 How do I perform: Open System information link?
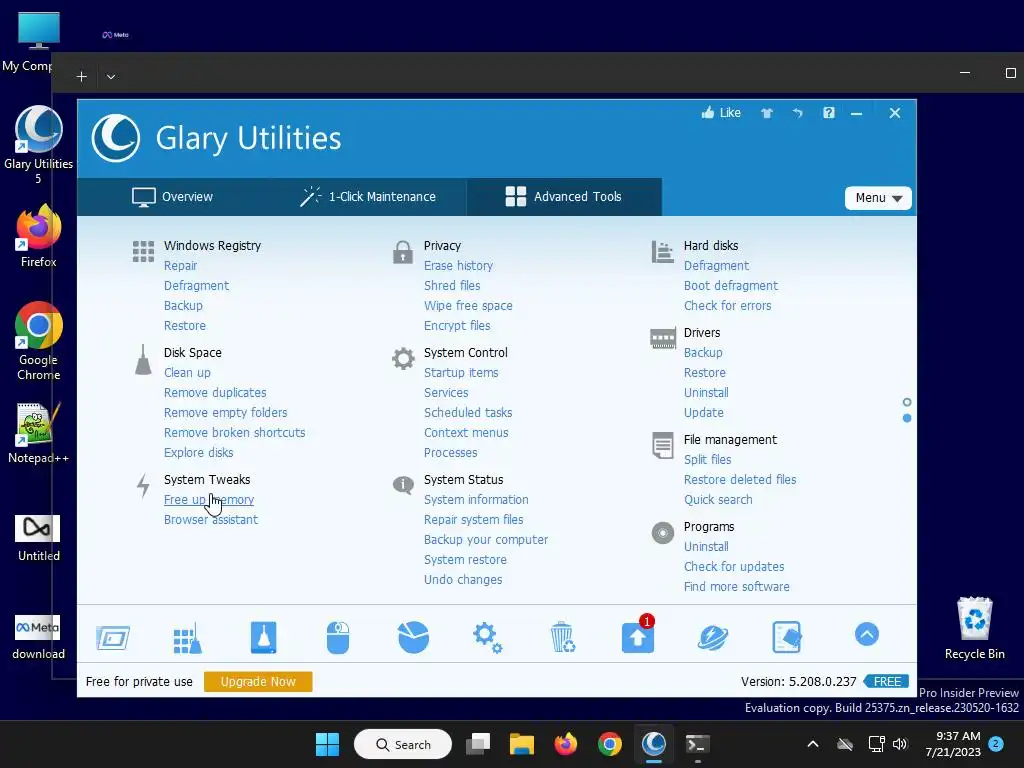coord(476,500)
